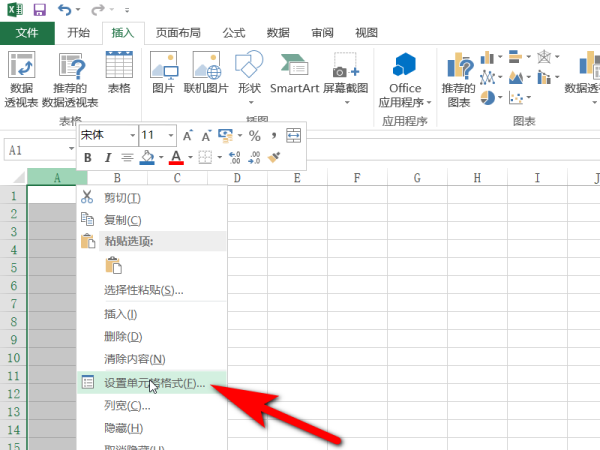Switch to the 数据 (Data) tab
This screenshot has height=450, width=600.
point(278,33)
